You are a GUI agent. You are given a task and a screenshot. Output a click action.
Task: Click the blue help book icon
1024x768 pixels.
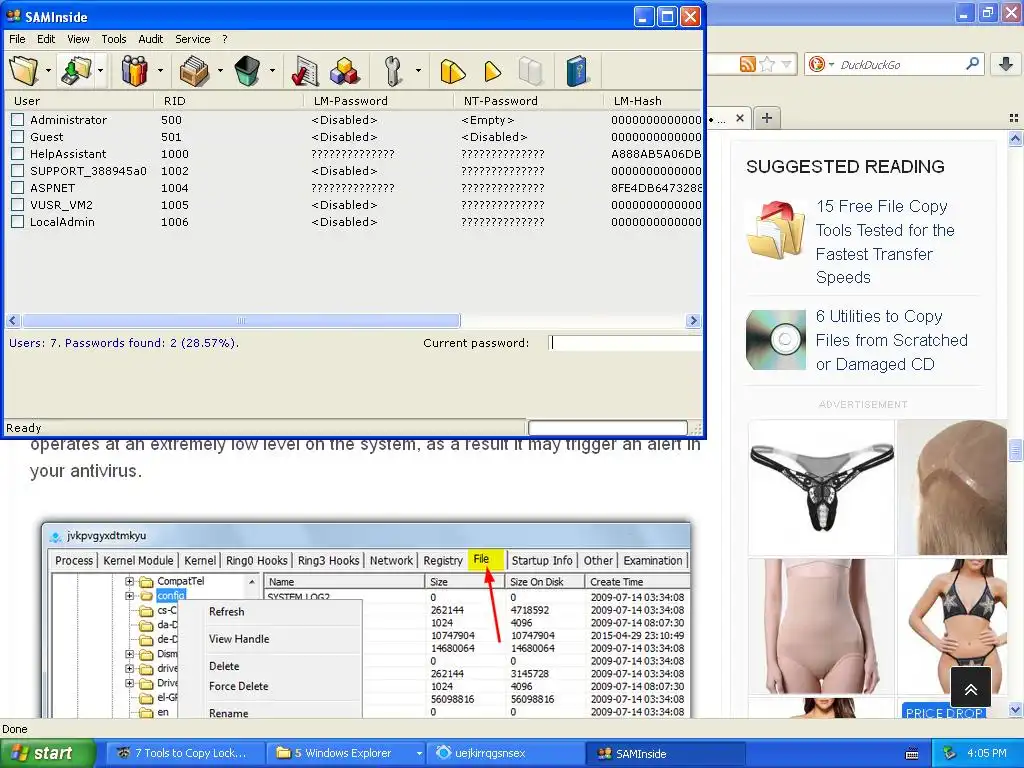coord(577,71)
